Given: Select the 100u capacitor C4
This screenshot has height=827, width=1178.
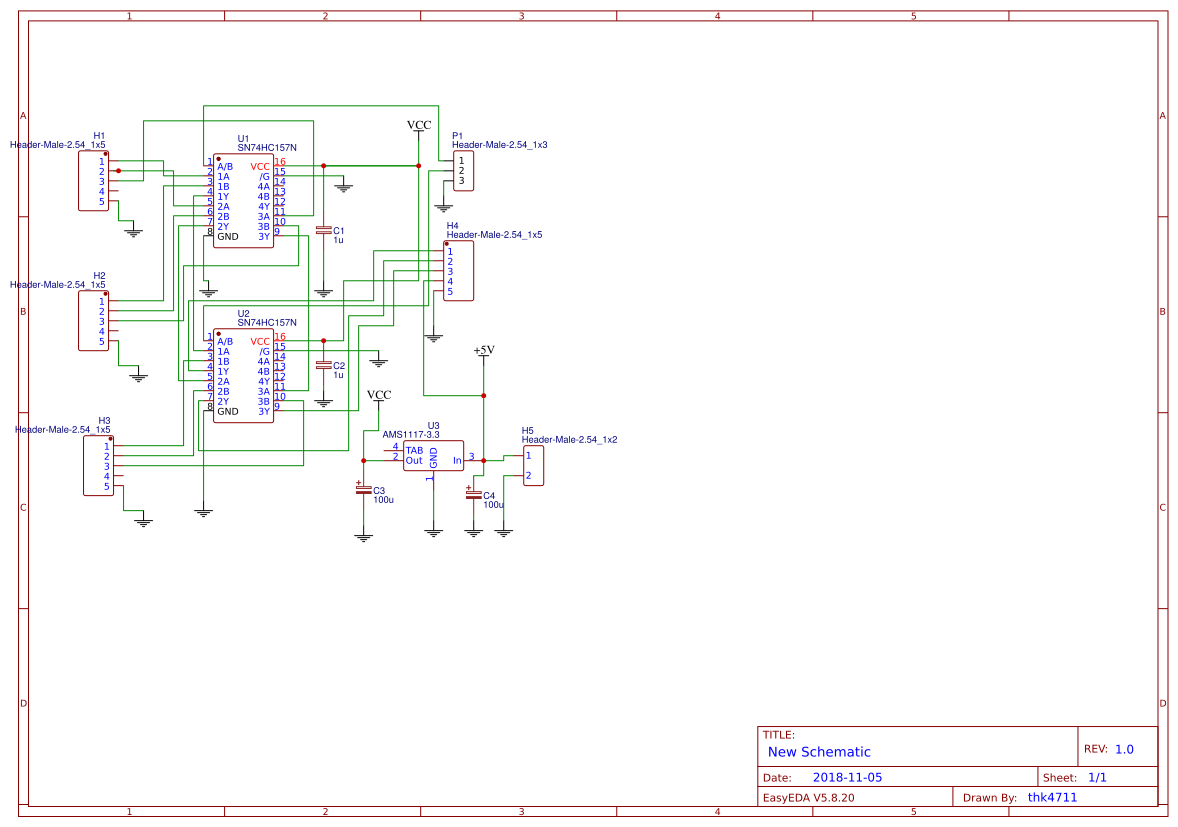Looking at the screenshot, I should (x=476, y=494).
